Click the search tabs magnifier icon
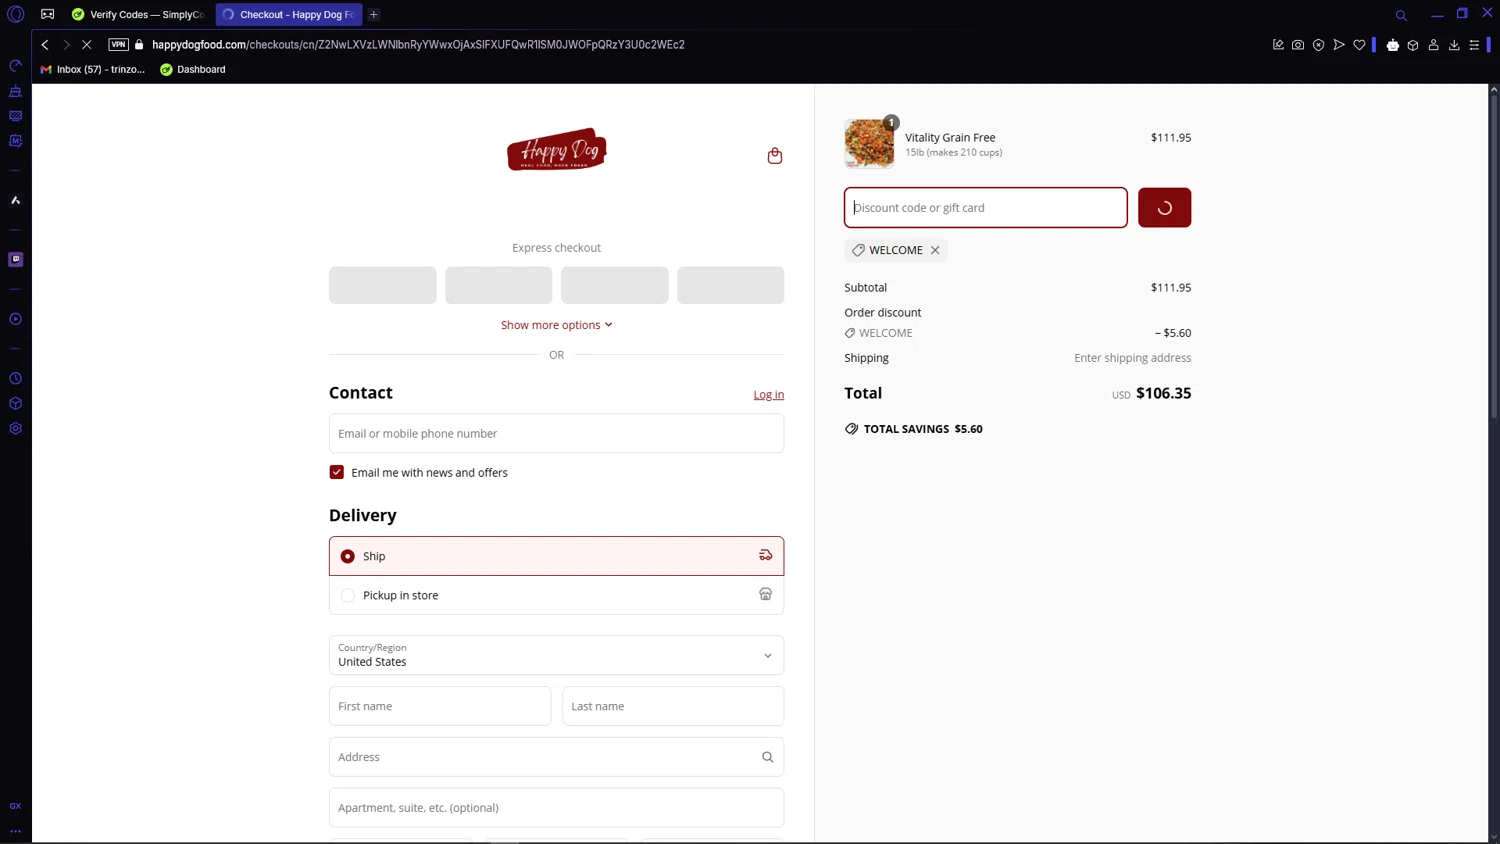 pyautogui.click(x=1401, y=15)
